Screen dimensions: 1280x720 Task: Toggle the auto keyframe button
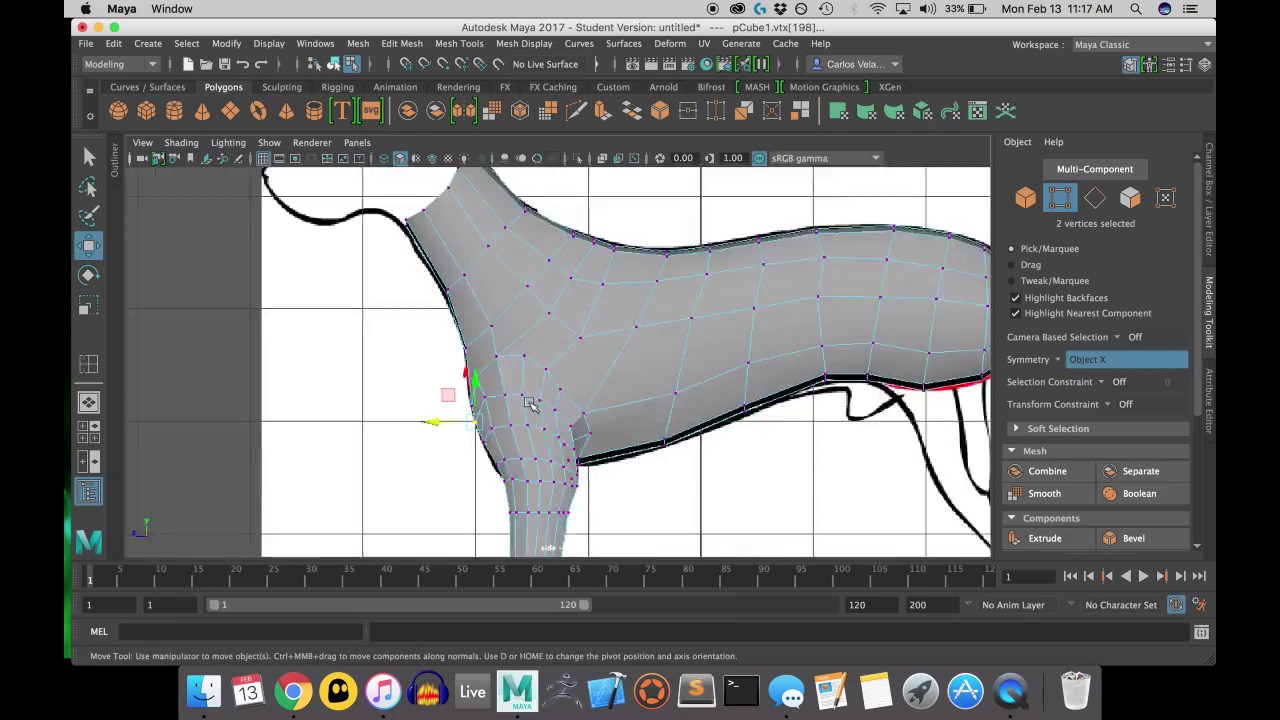pos(1176,605)
